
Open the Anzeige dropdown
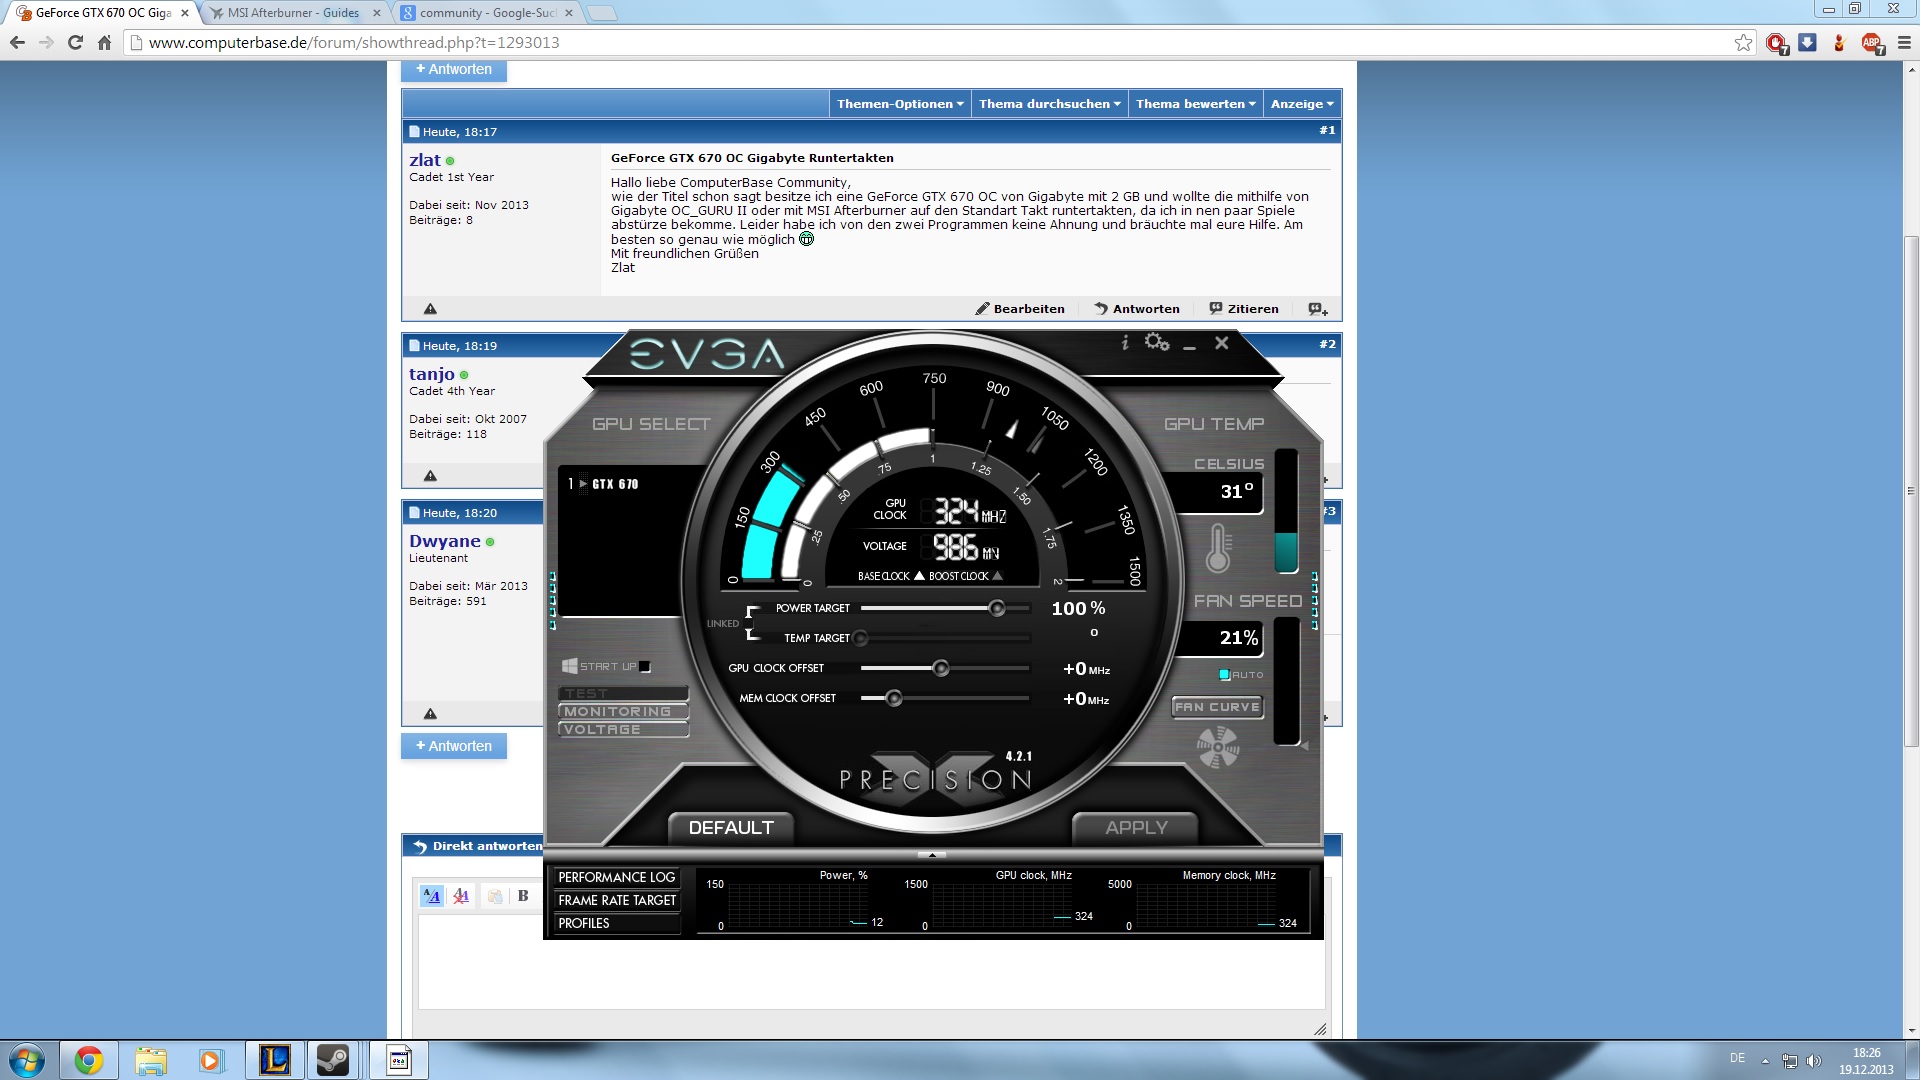(1301, 104)
